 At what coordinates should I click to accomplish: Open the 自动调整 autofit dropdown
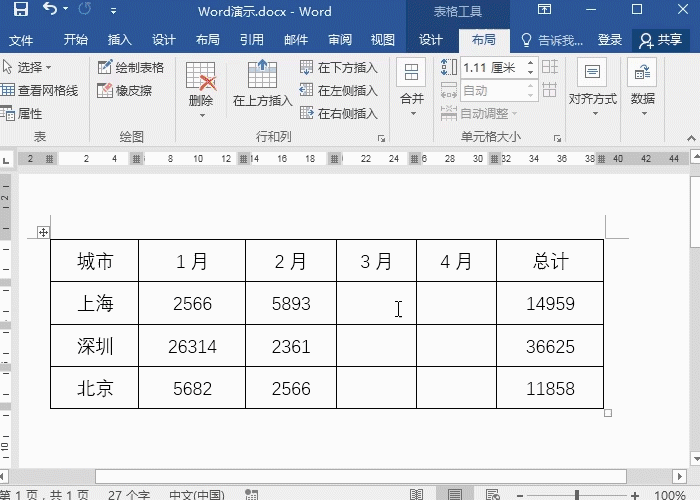point(479,114)
